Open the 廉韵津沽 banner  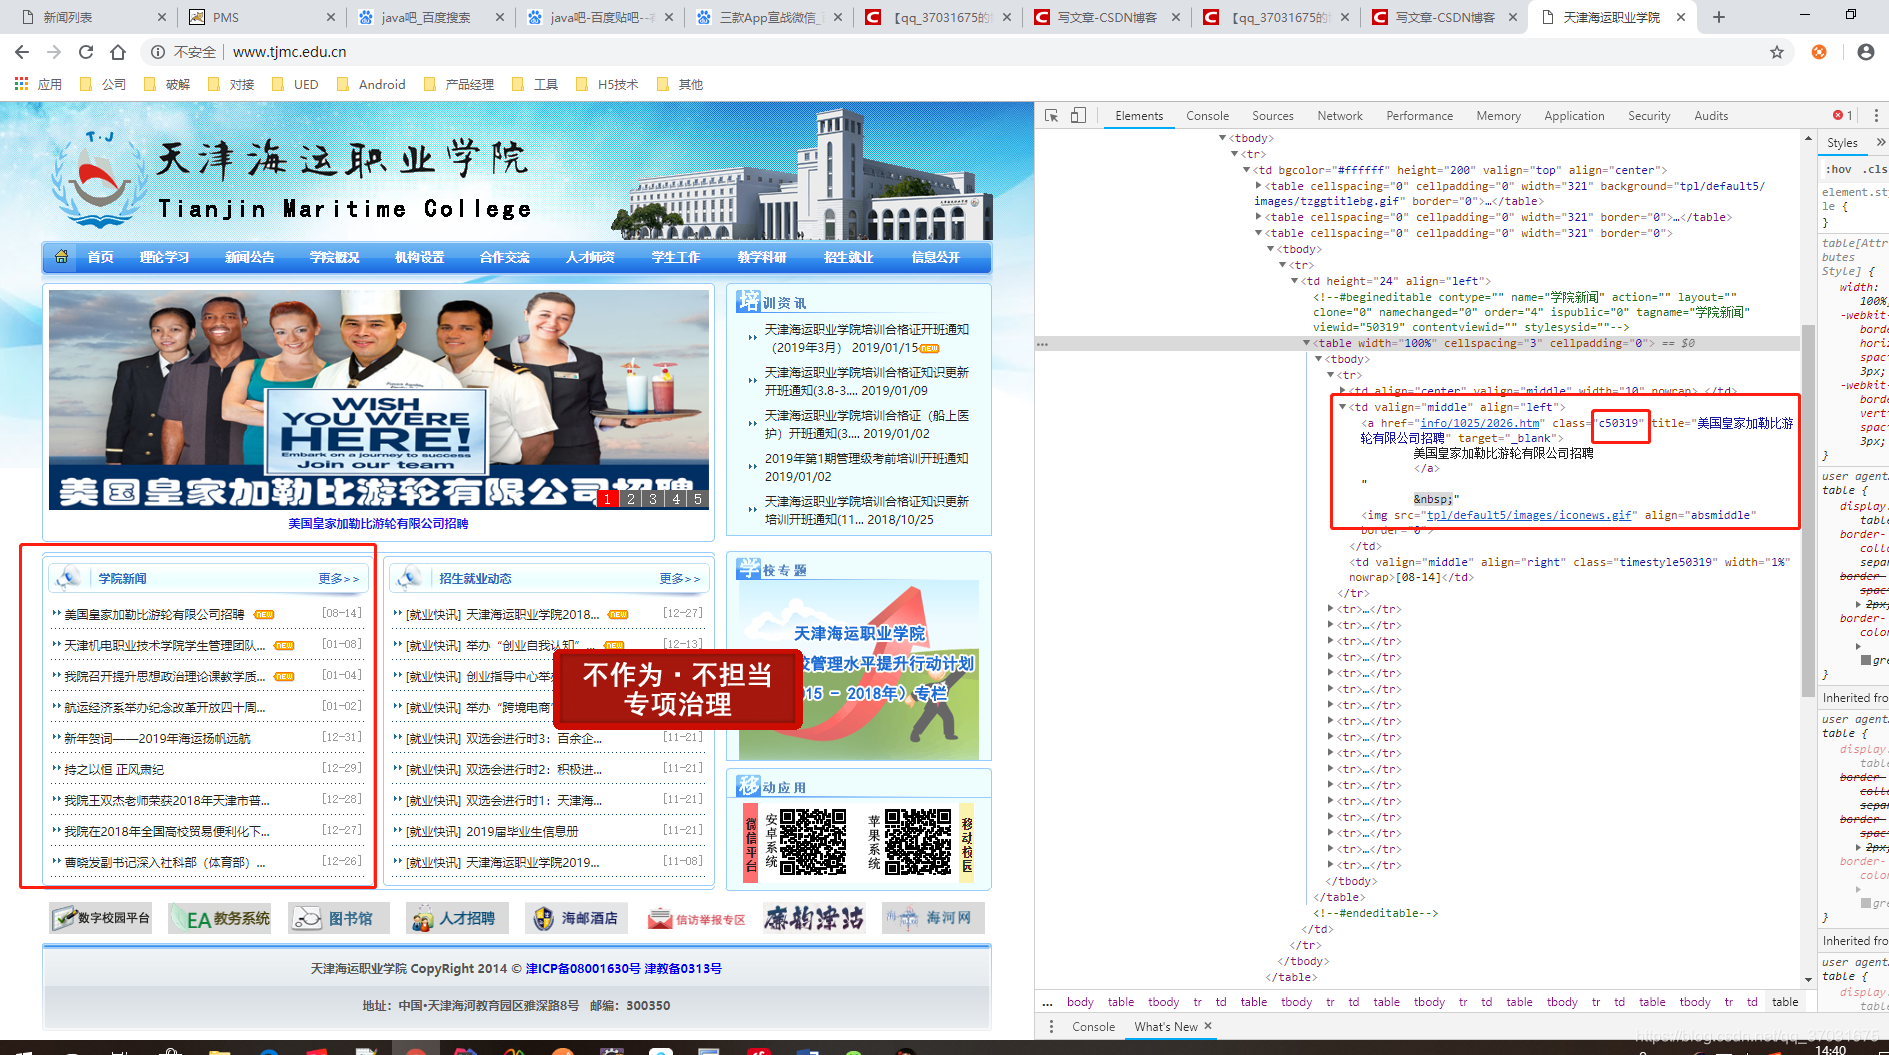[814, 918]
